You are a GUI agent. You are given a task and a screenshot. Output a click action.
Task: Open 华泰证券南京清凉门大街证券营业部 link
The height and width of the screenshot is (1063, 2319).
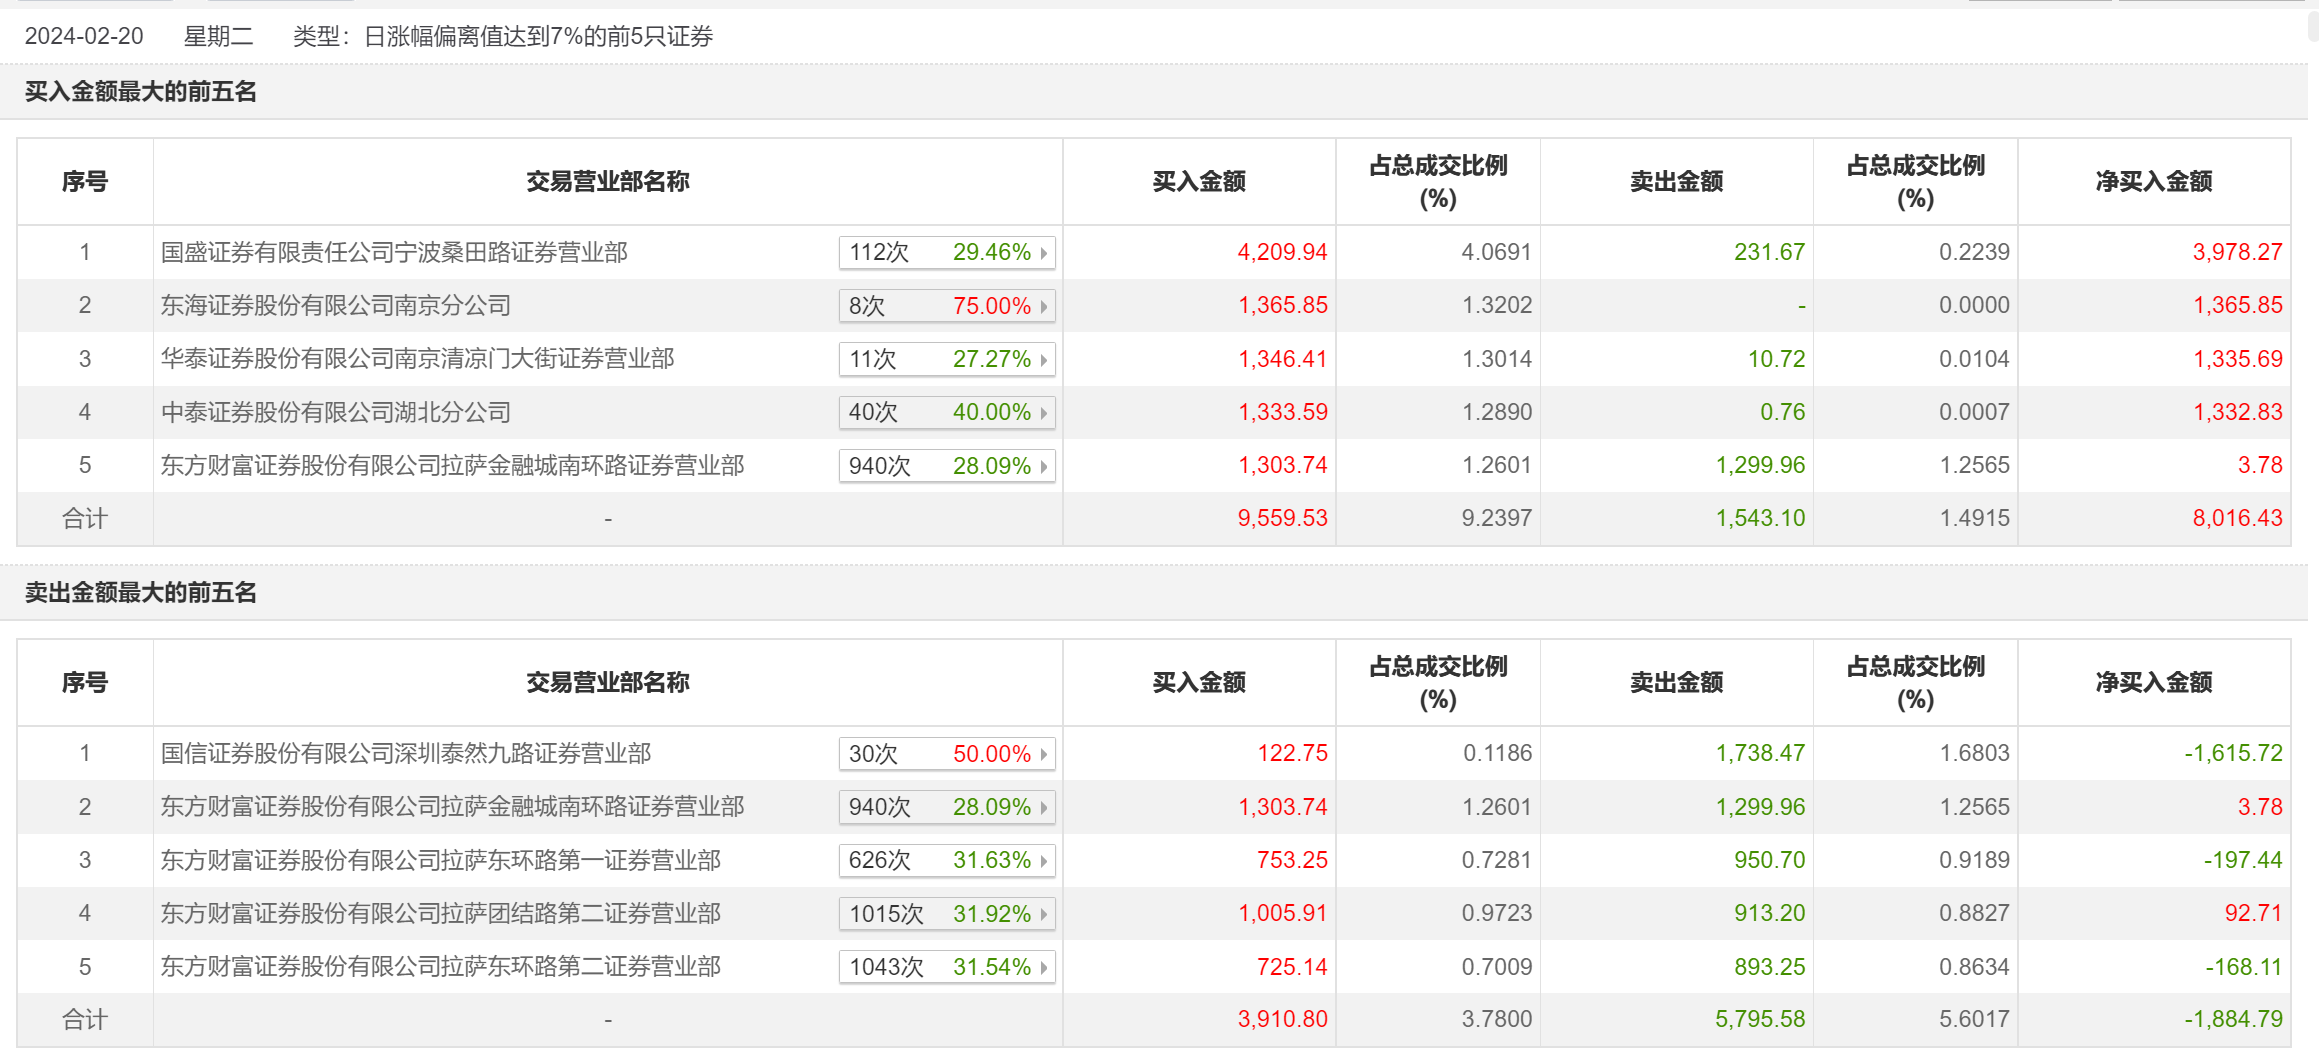418,358
